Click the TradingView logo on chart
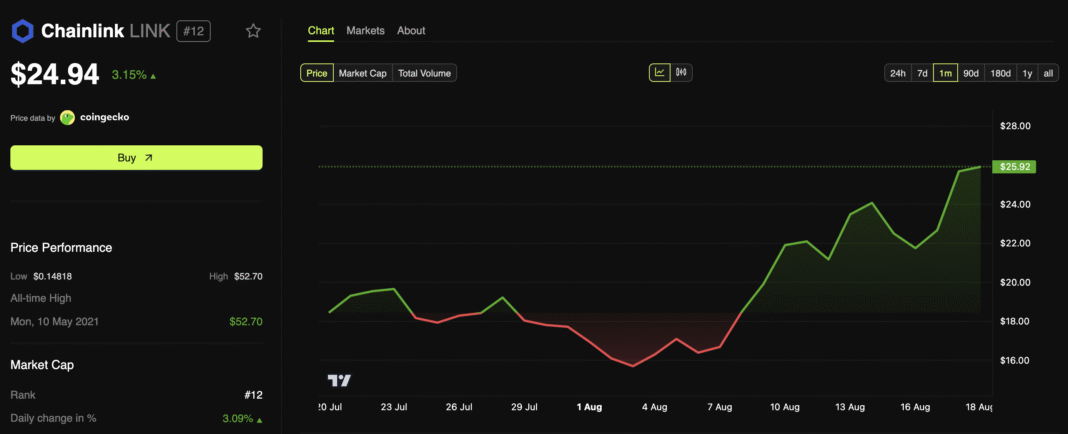Screen dimensions: 1068x434 click(339, 380)
